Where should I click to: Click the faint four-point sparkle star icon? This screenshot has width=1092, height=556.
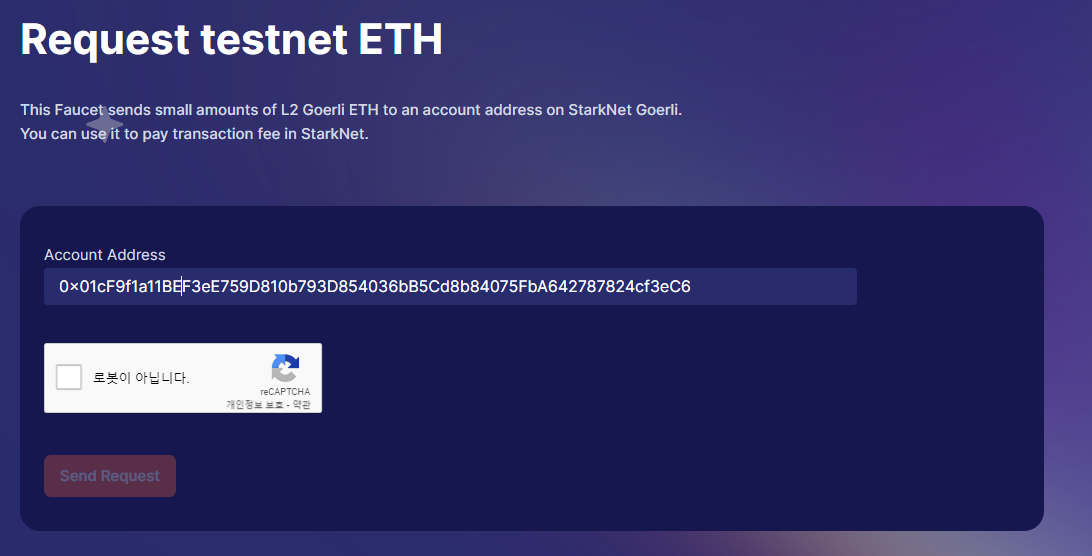coord(104,124)
